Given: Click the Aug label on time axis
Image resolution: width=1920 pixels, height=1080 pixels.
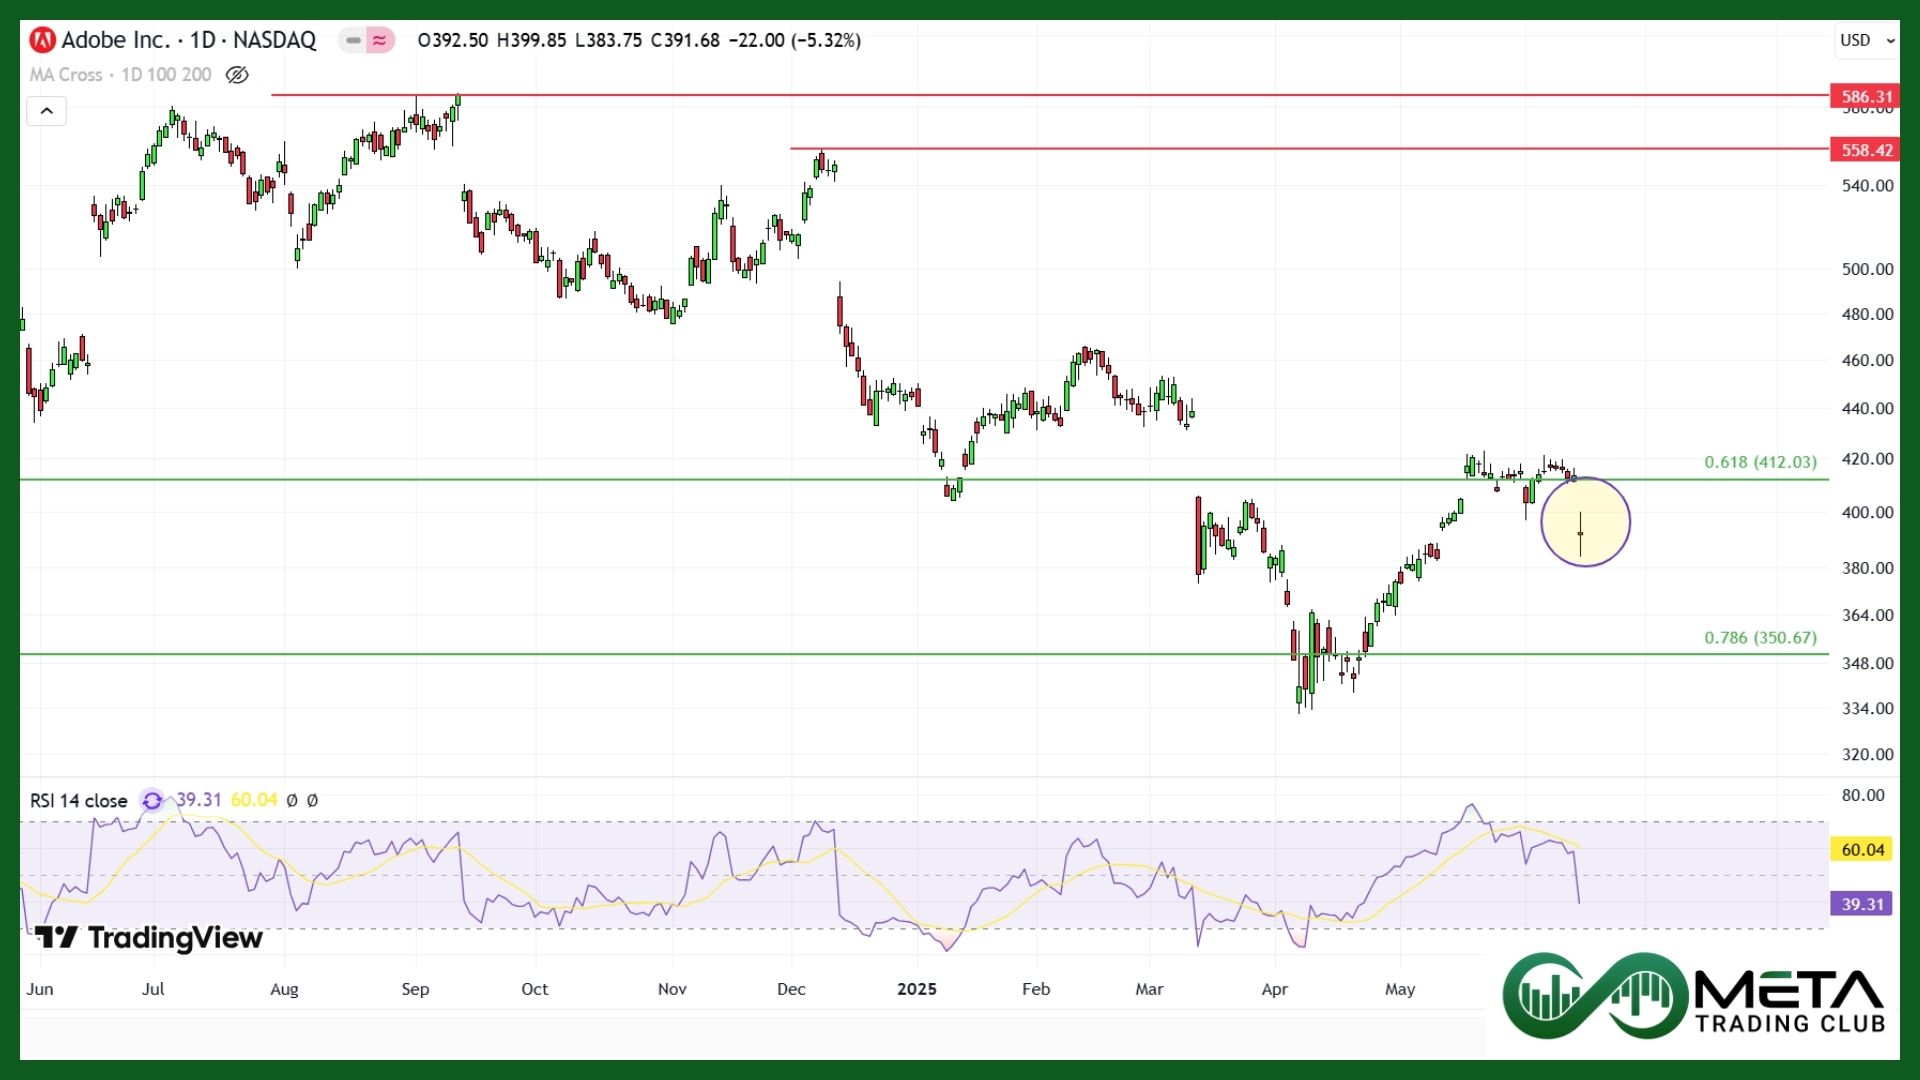Looking at the screenshot, I should 284,989.
